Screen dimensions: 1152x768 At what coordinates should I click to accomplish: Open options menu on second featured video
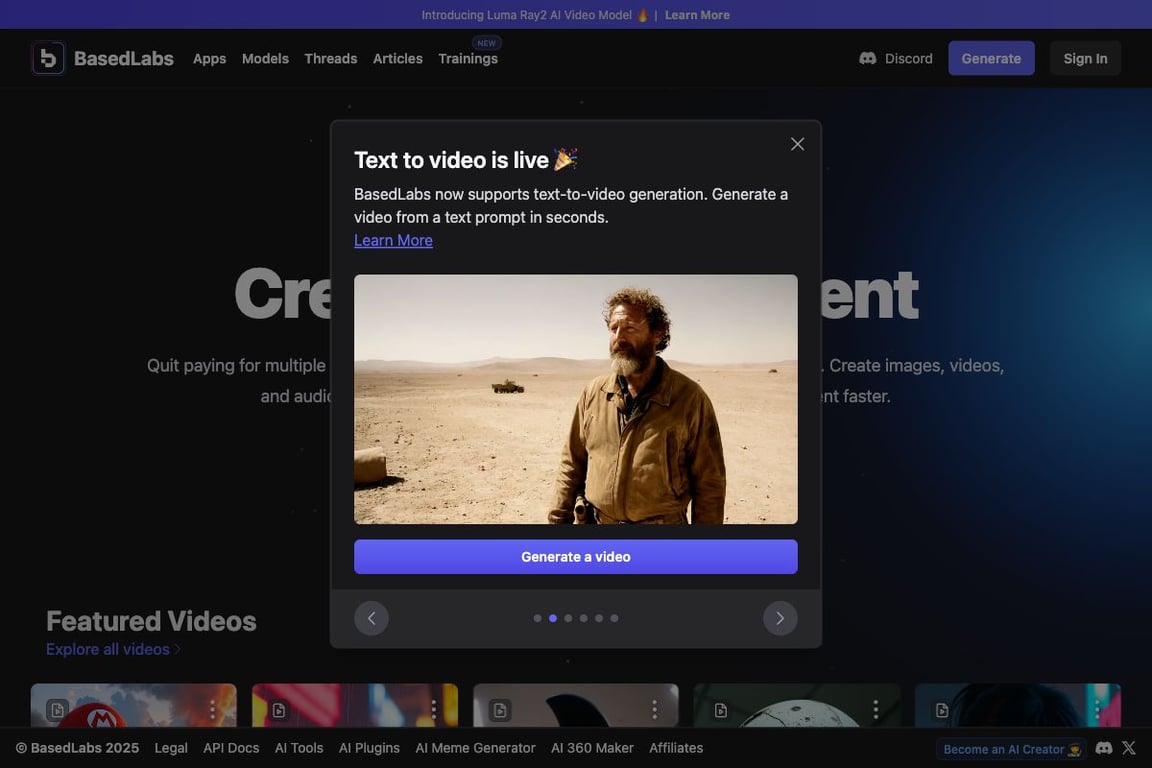point(433,709)
